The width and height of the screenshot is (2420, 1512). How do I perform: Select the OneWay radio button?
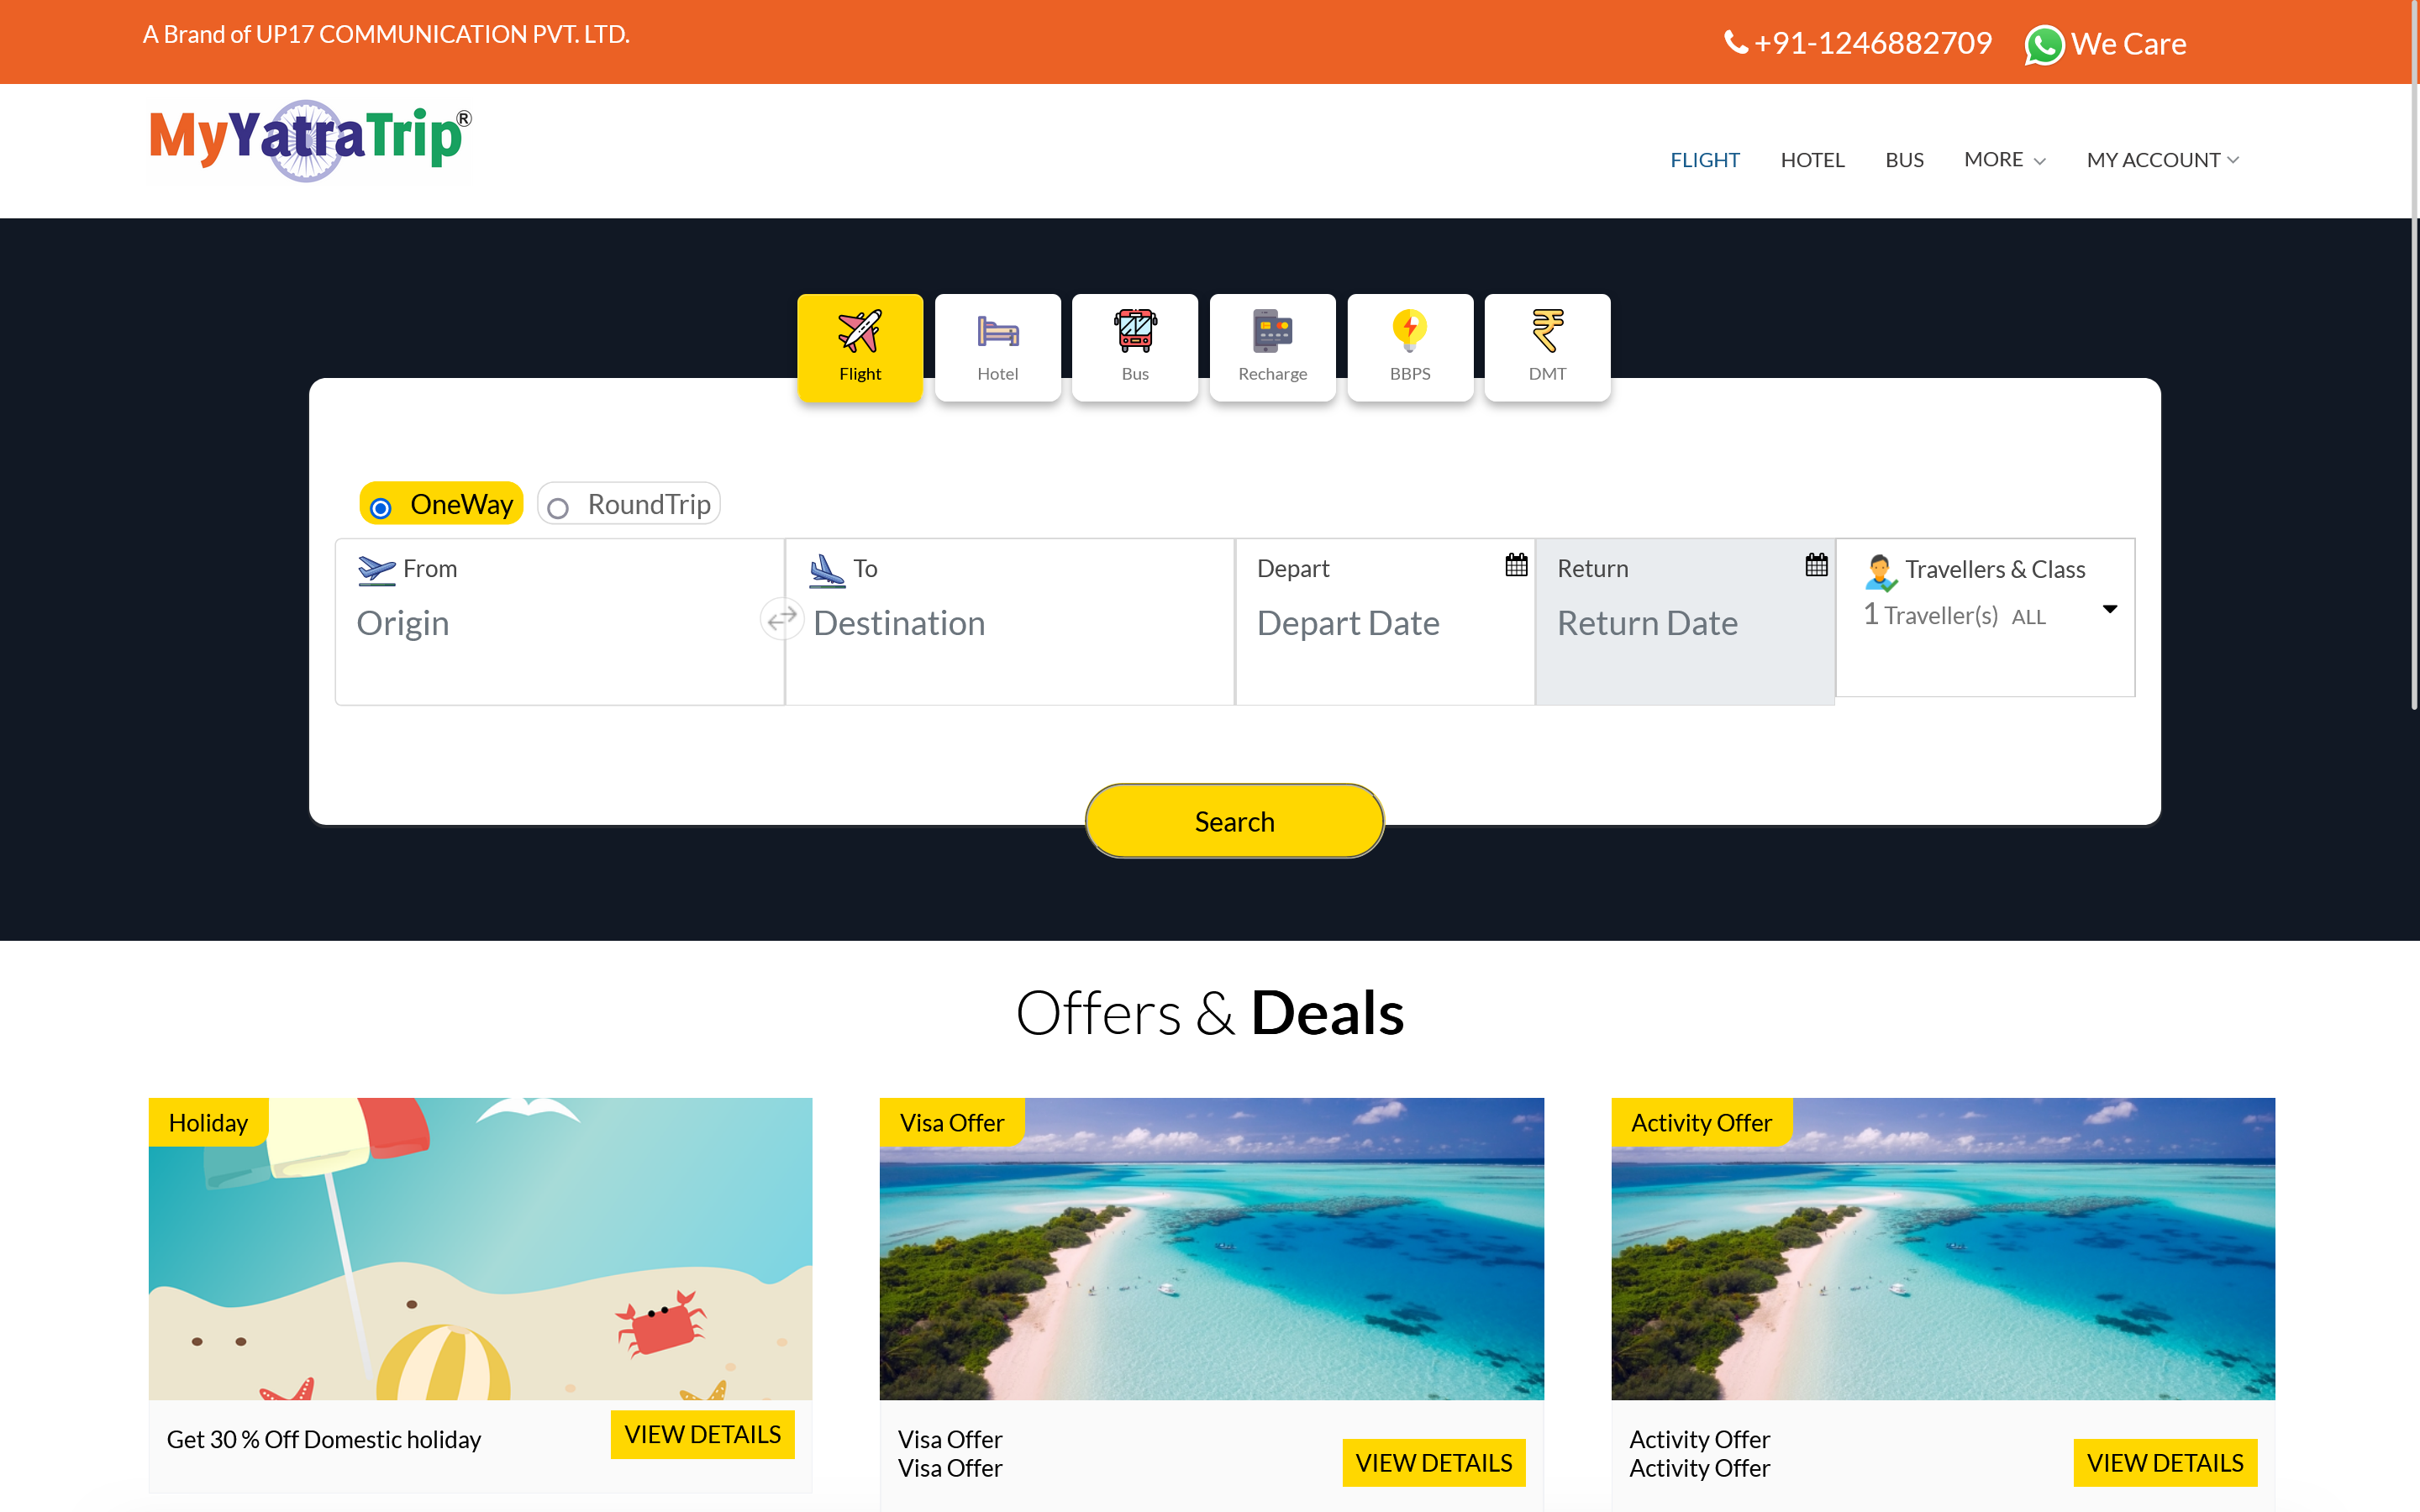(381, 508)
